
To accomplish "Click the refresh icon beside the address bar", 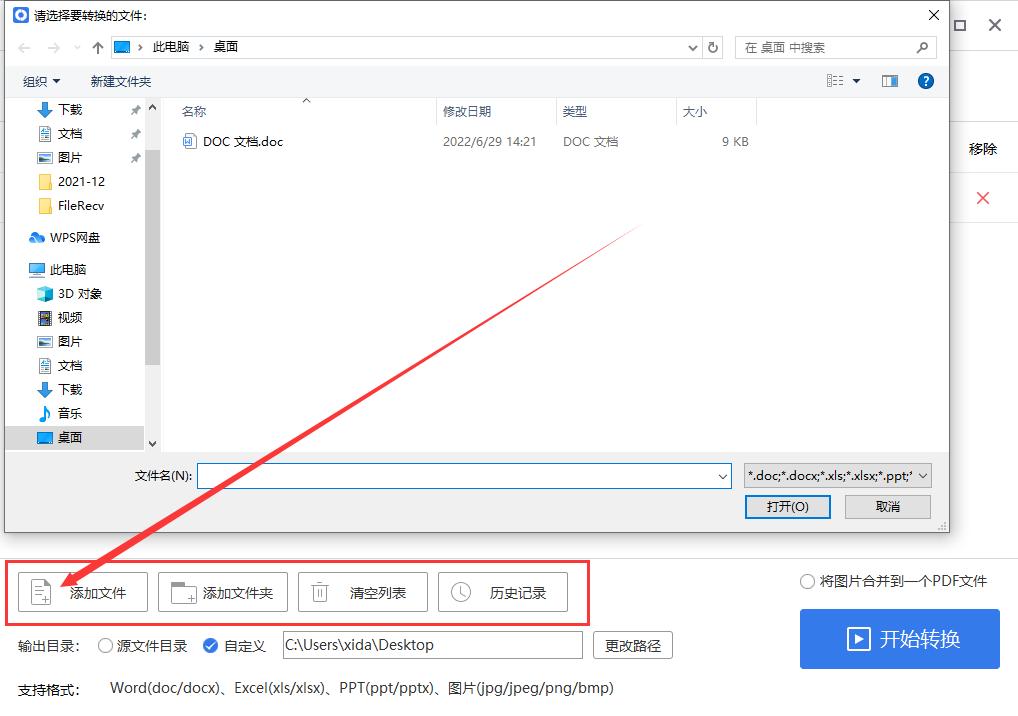I will click(x=712, y=47).
